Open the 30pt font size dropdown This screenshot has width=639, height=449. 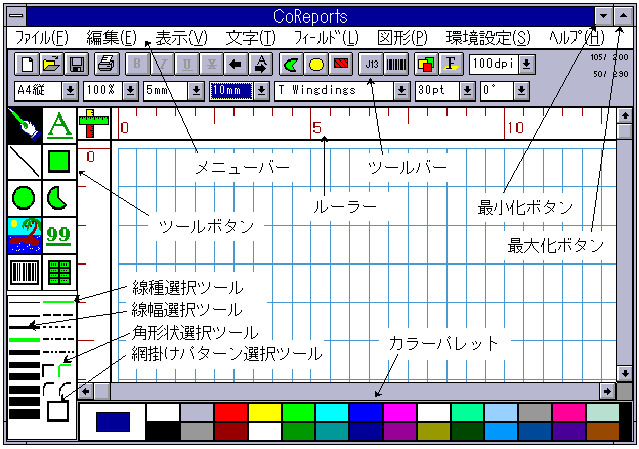[467, 91]
